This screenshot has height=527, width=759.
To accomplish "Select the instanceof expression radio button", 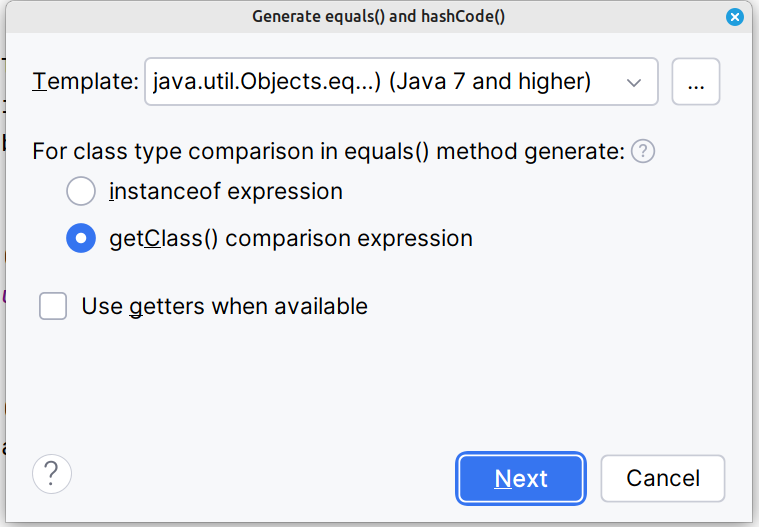I will 81,191.
